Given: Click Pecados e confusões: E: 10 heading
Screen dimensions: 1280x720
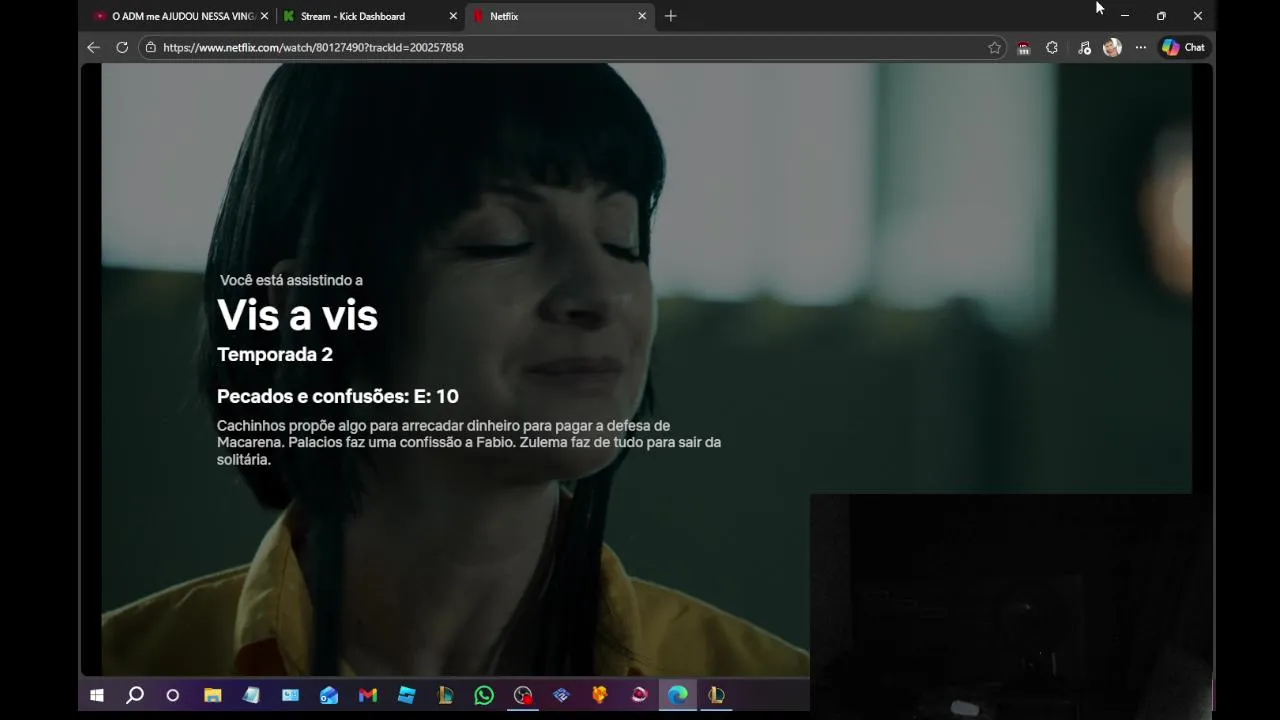Looking at the screenshot, I should (338, 396).
